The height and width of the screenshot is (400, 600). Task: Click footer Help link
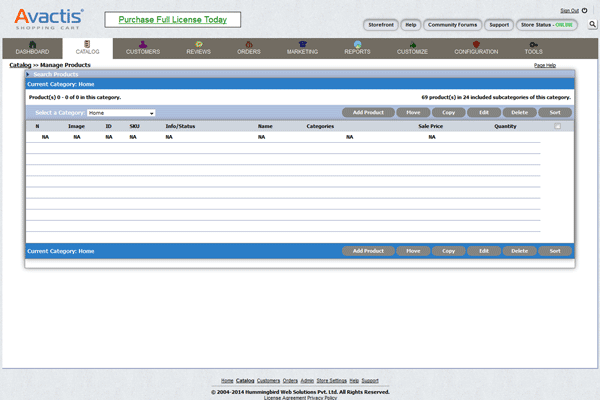(x=354, y=381)
